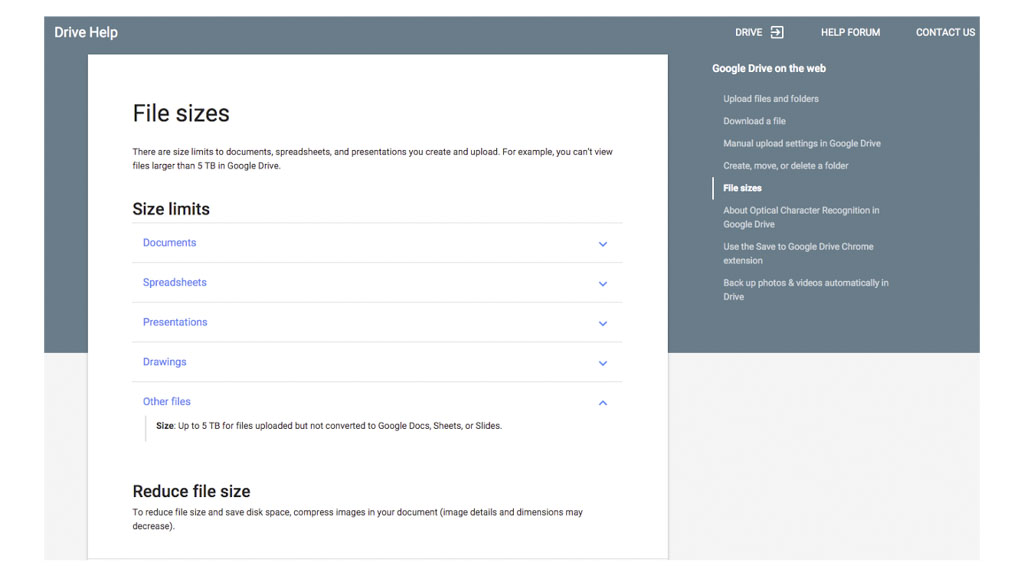The width and height of the screenshot is (1024, 576).
Task: Collapse the Other files chevron
Action: [603, 403]
